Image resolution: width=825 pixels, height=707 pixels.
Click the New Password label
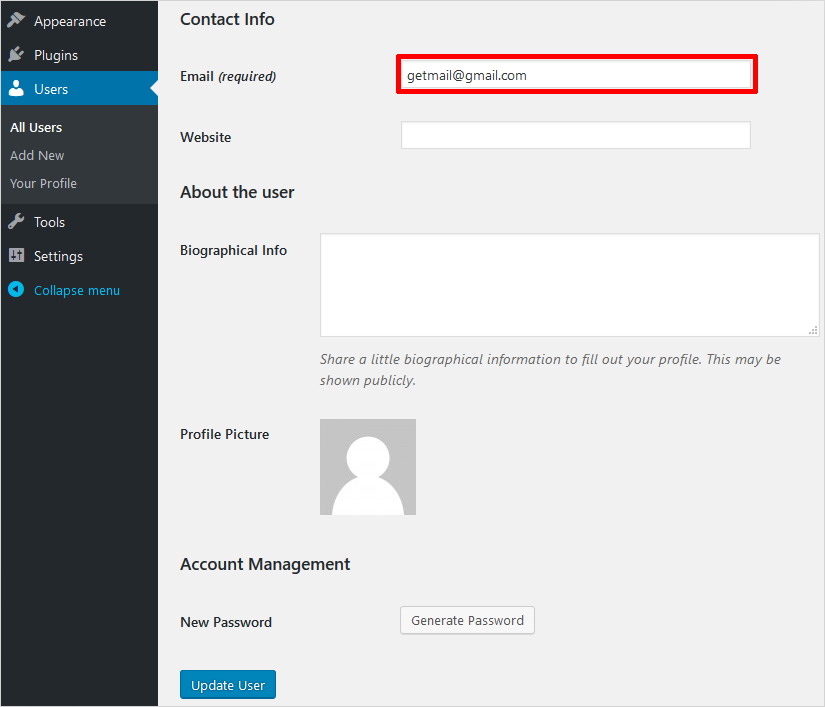point(226,622)
